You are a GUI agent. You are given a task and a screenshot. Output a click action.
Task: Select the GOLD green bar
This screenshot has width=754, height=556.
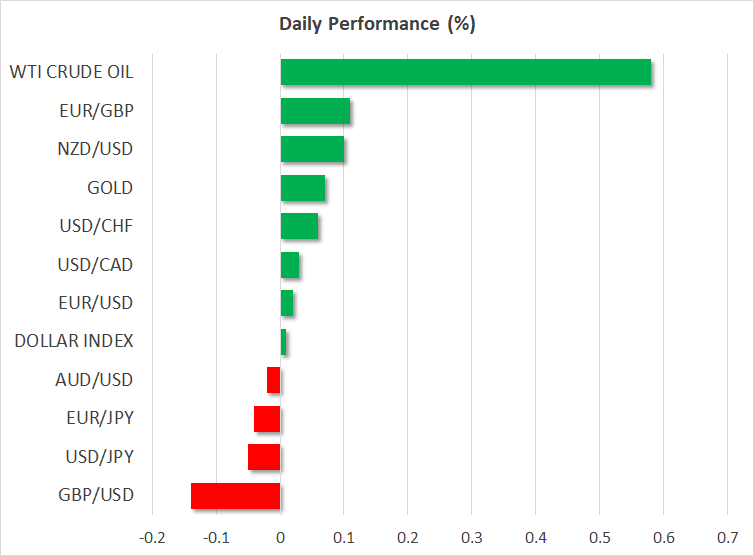[x=303, y=188]
